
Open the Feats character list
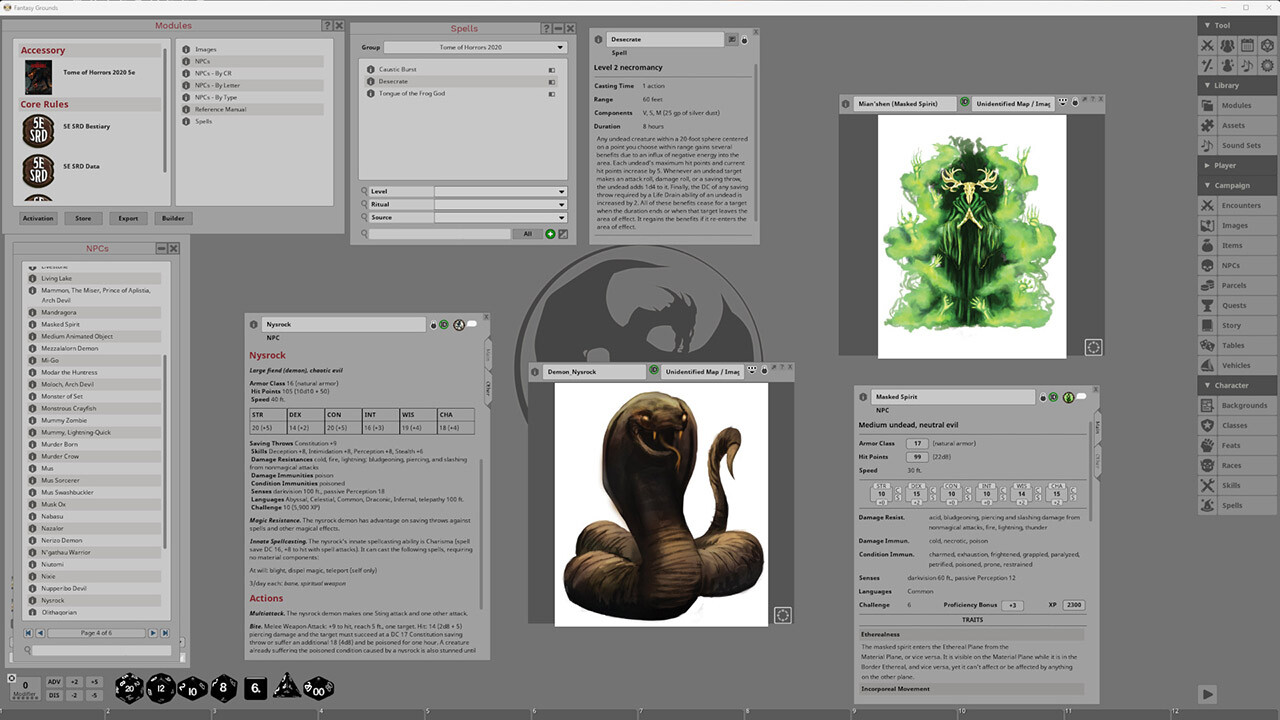click(x=1232, y=445)
